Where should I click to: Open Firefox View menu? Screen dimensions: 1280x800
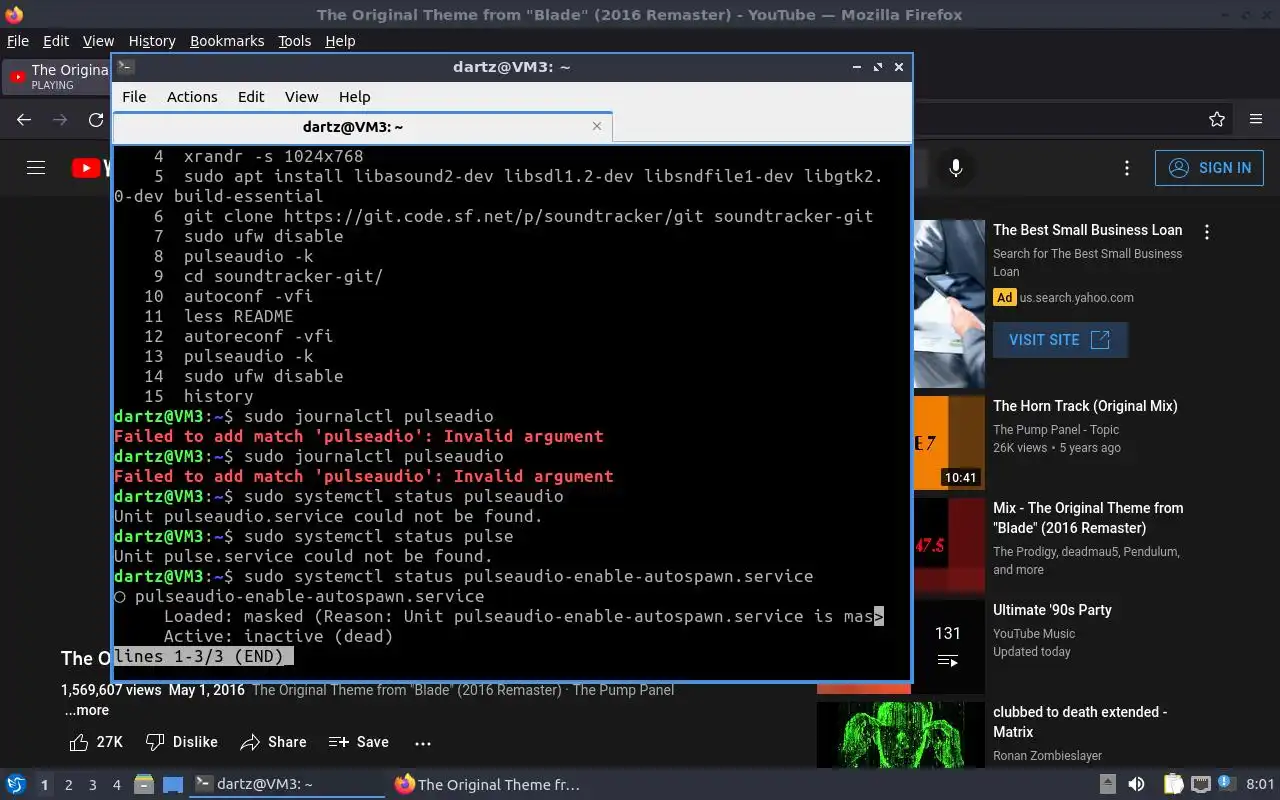(x=98, y=41)
